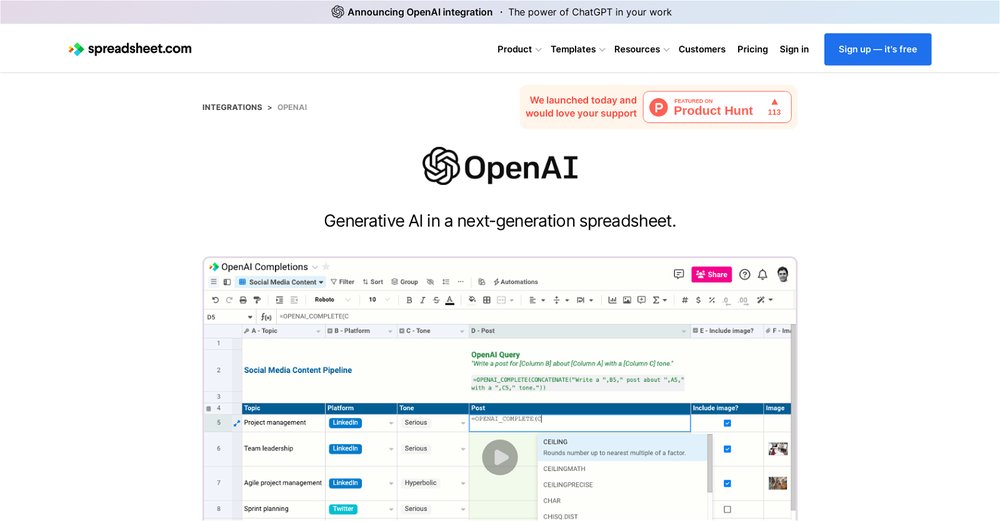
Task: Click the Product Hunt featured badge
Action: (x=717, y=107)
